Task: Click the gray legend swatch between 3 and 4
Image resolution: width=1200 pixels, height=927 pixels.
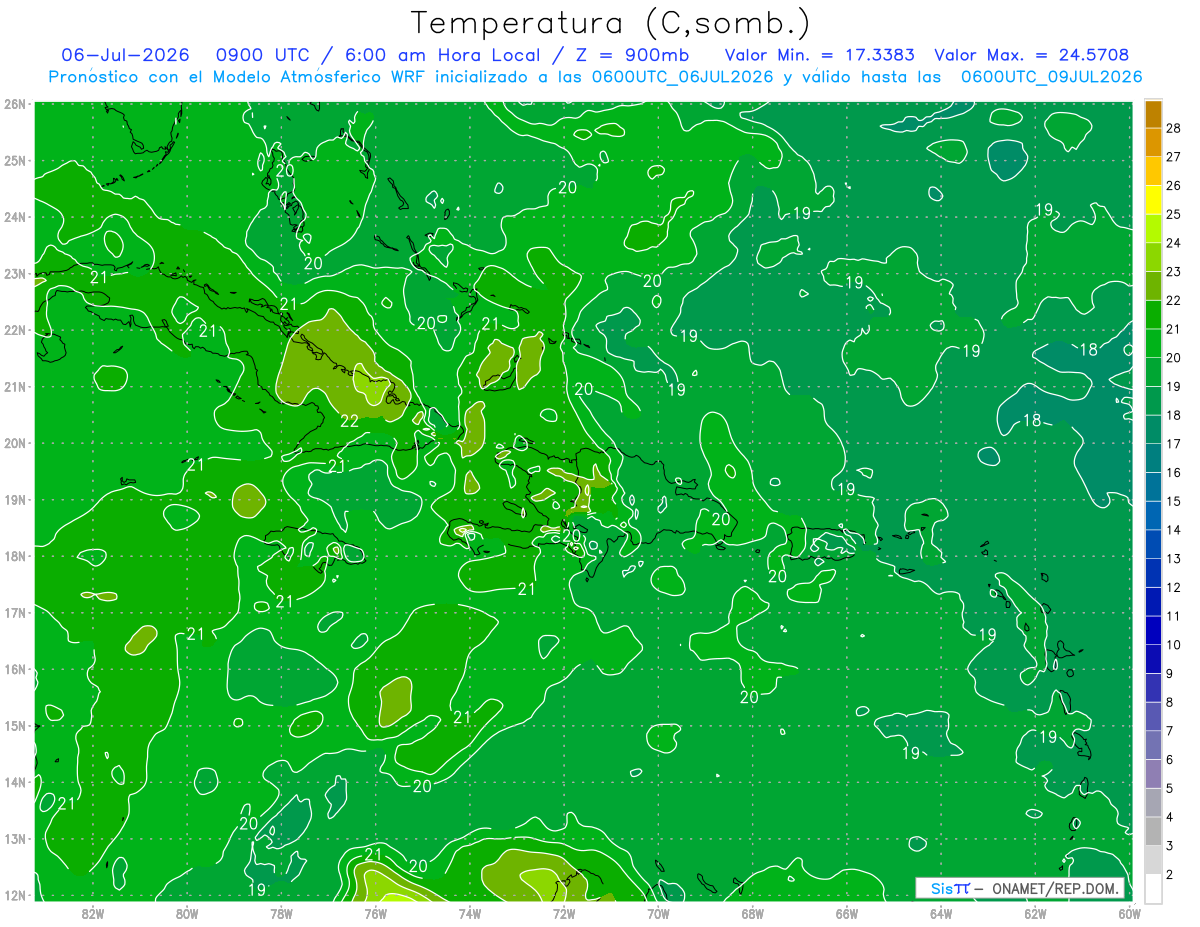Action: pyautogui.click(x=1153, y=832)
